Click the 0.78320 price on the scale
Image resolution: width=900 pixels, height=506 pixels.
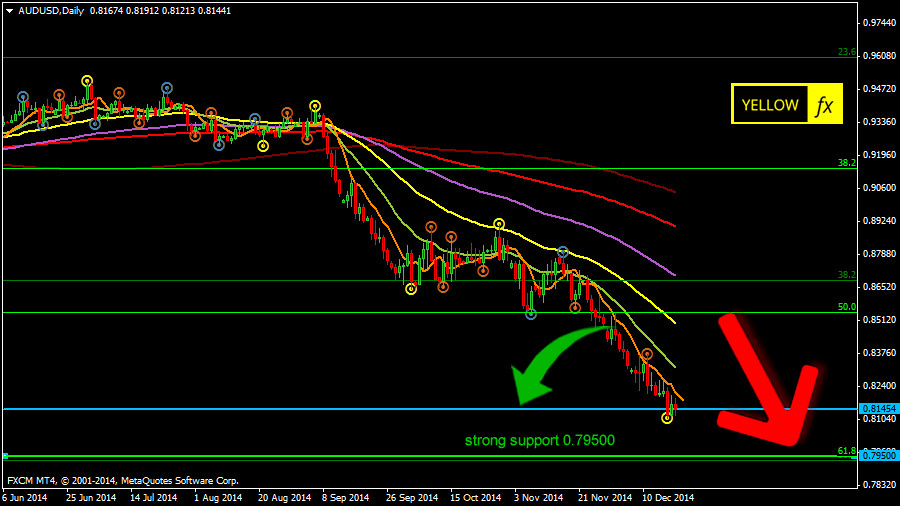coord(878,484)
